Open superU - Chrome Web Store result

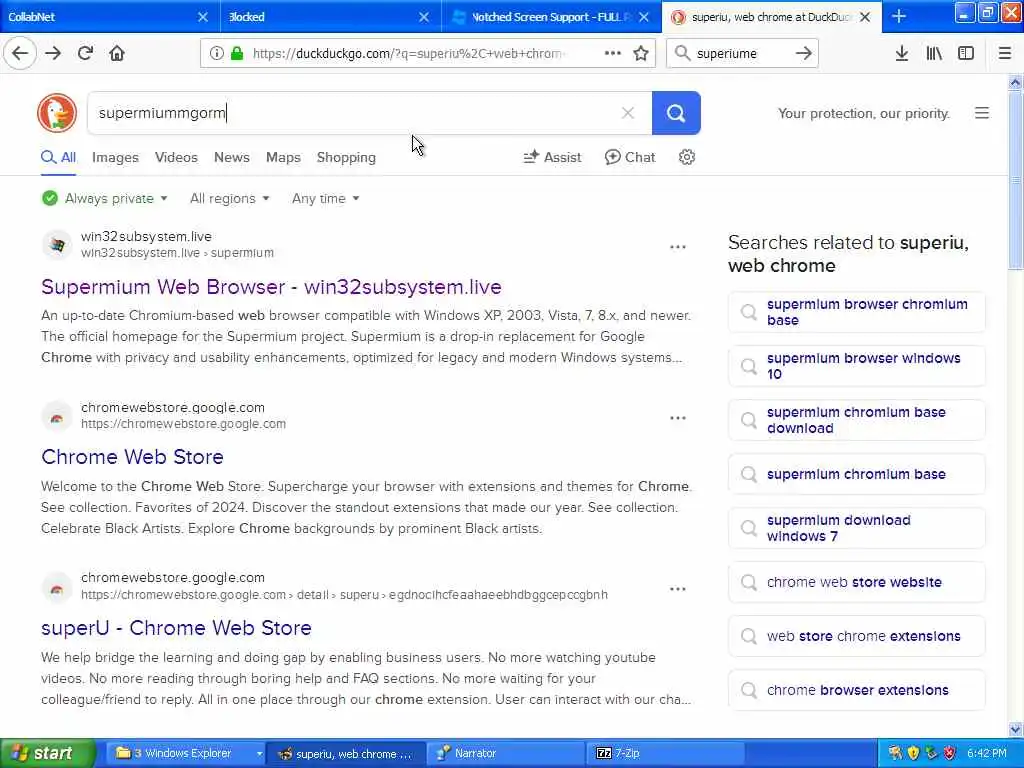tap(176, 628)
